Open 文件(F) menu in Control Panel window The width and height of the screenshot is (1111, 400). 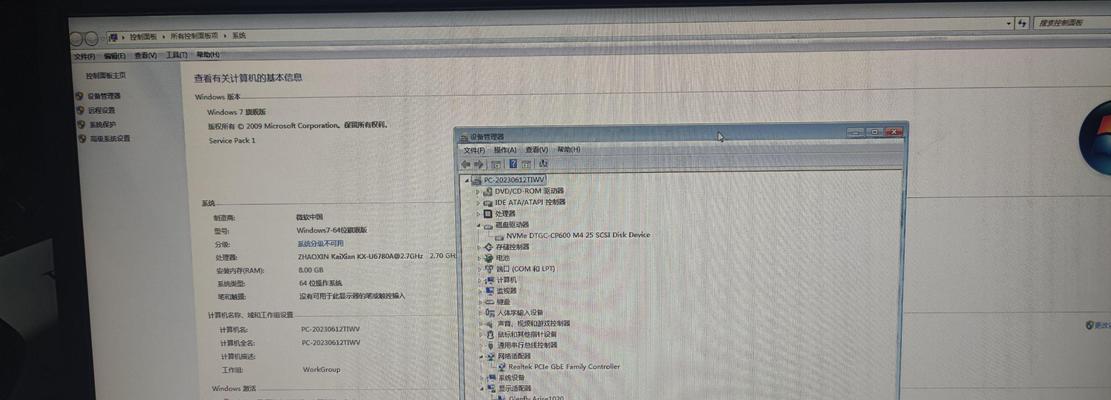coord(84,57)
